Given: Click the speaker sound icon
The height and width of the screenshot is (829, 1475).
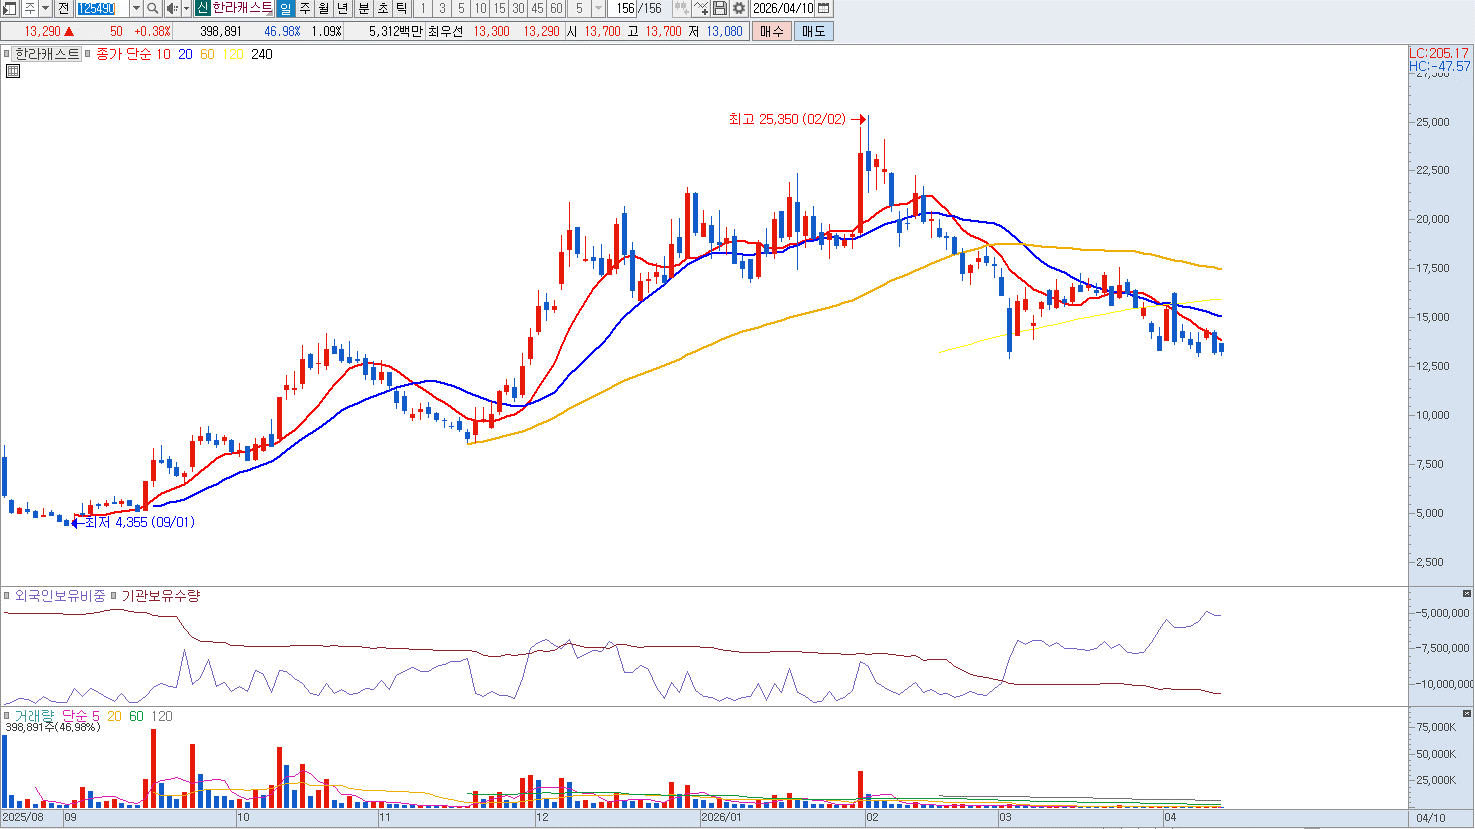Looking at the screenshot, I should (x=172, y=8).
